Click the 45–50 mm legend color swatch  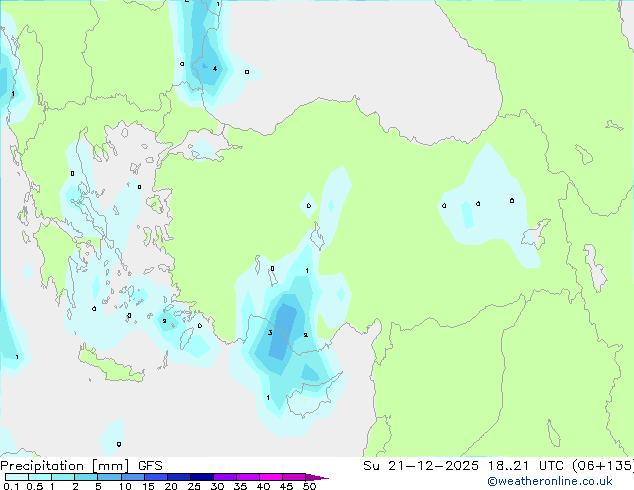pyautogui.click(x=294, y=477)
